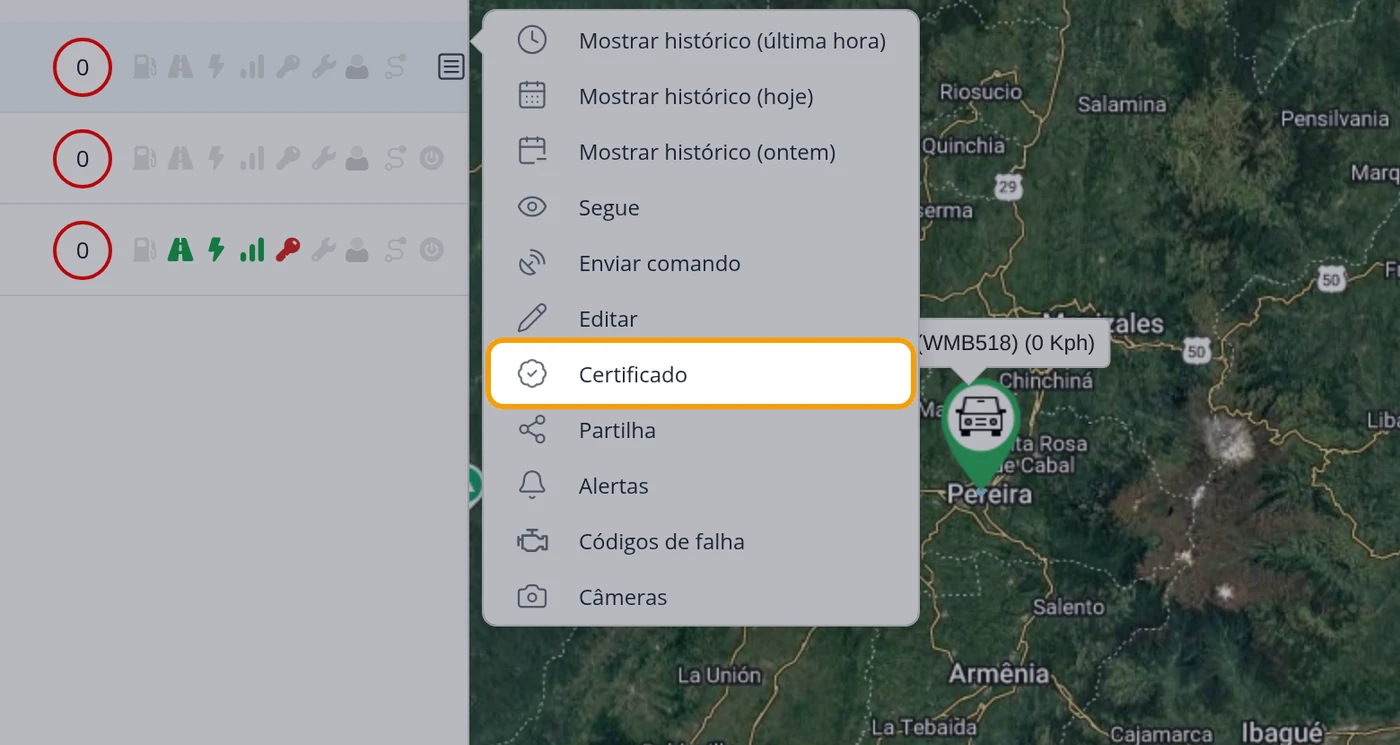1400x745 pixels.
Task: Click the camera icon for Câmeras
Action: (x=532, y=597)
